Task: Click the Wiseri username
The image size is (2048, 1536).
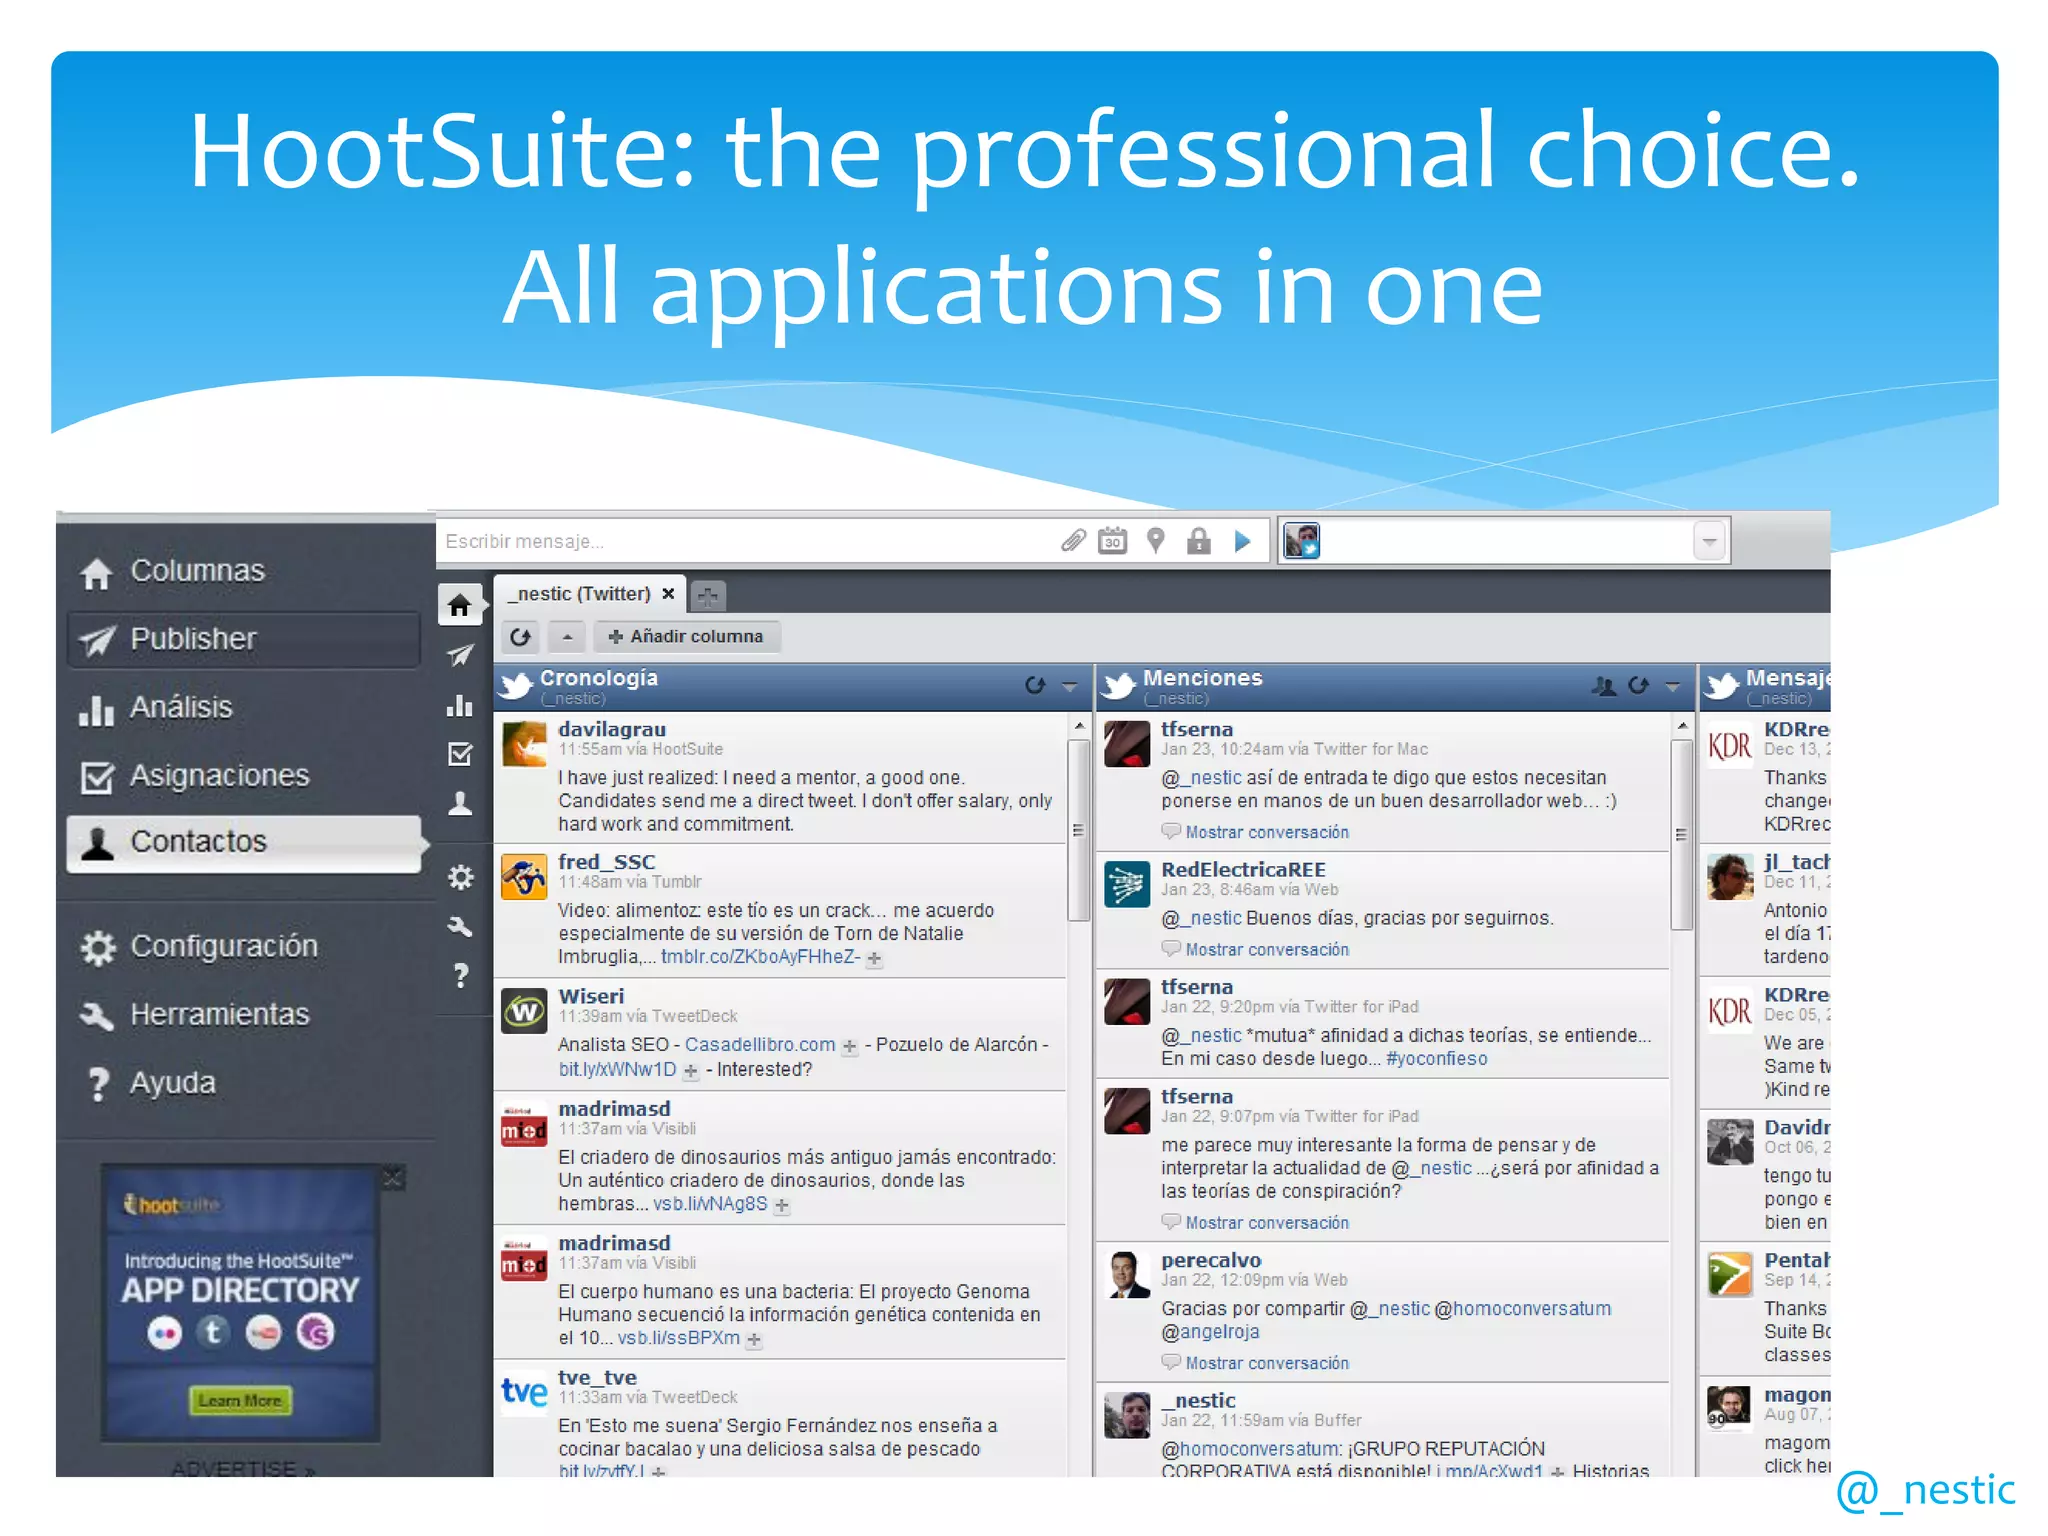Action: 591,996
